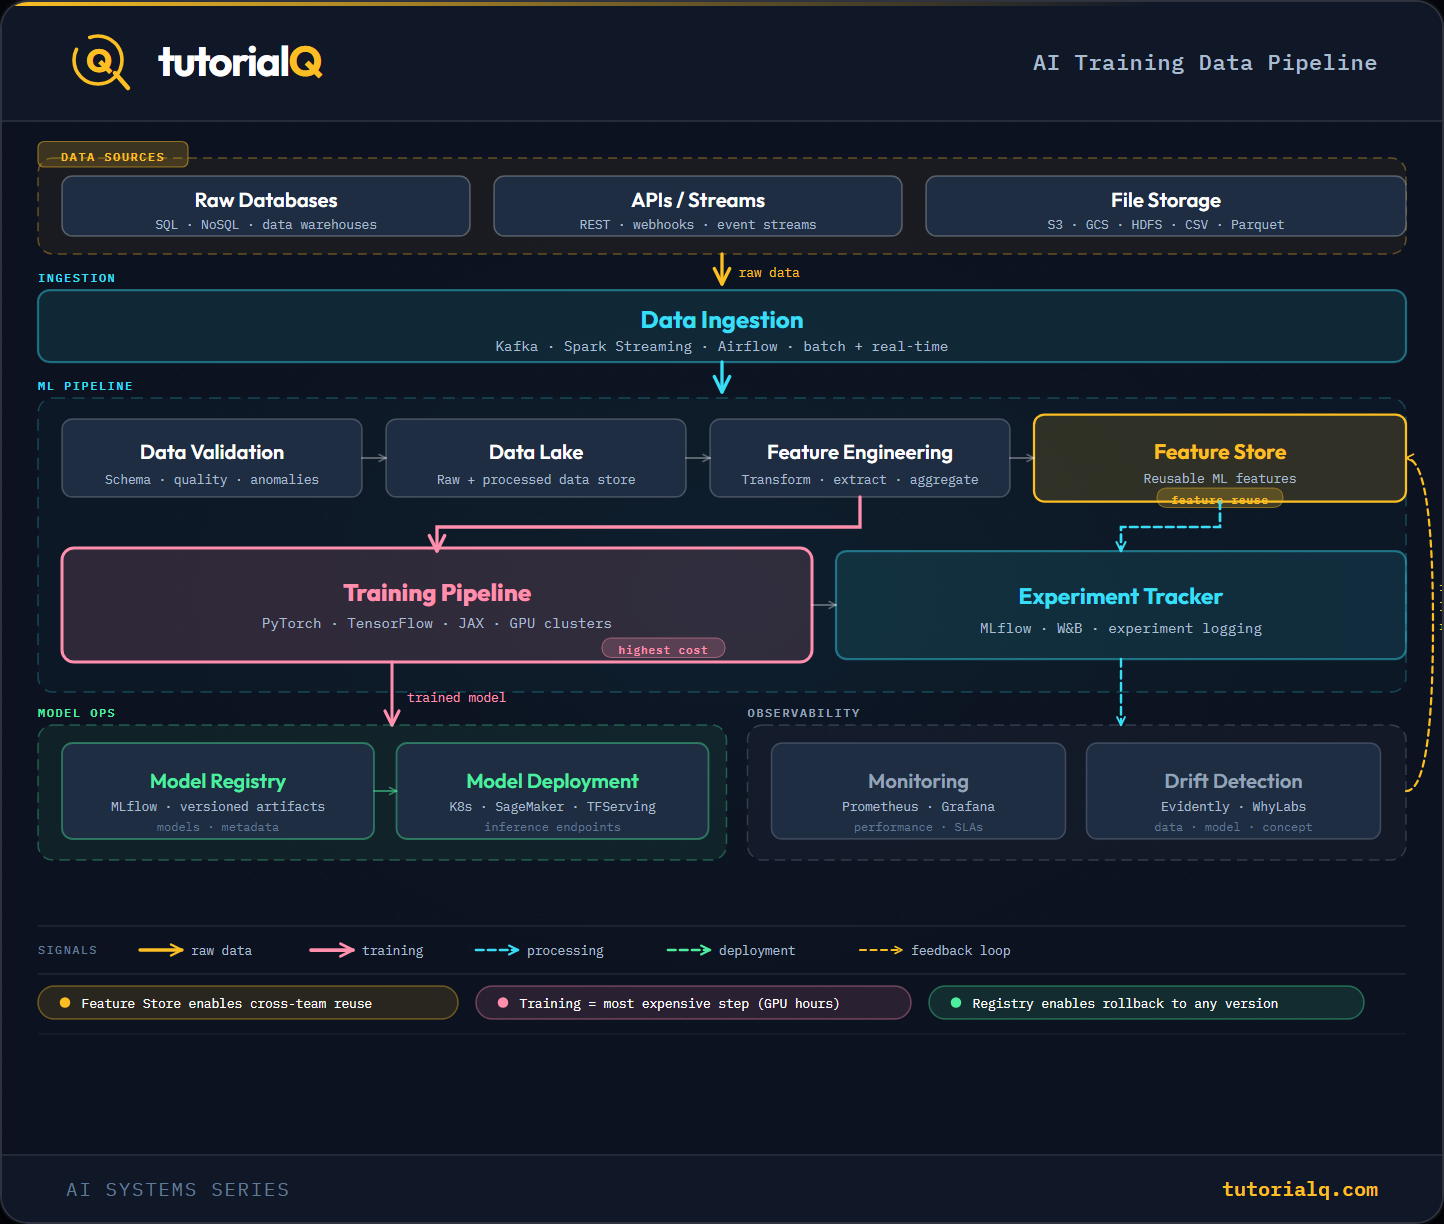This screenshot has height=1224, width=1444.
Task: Click the 'data · model · concept' caption
Action: [x=1234, y=827]
